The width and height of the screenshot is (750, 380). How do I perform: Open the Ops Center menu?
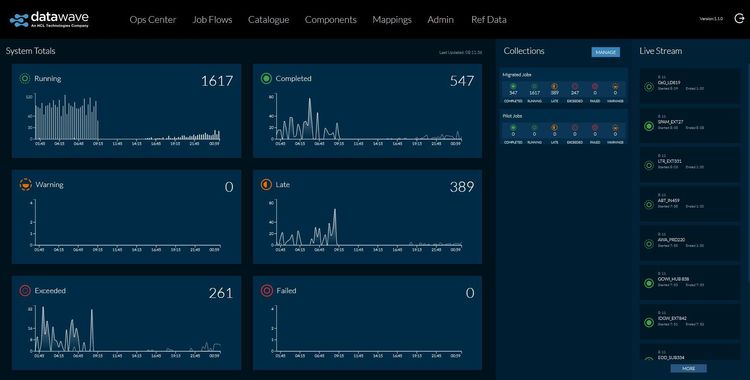[x=153, y=20]
